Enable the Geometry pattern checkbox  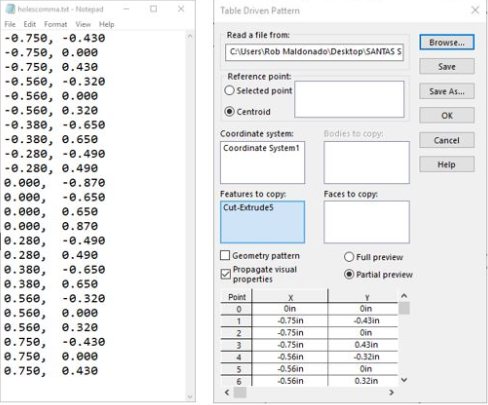coord(225,255)
